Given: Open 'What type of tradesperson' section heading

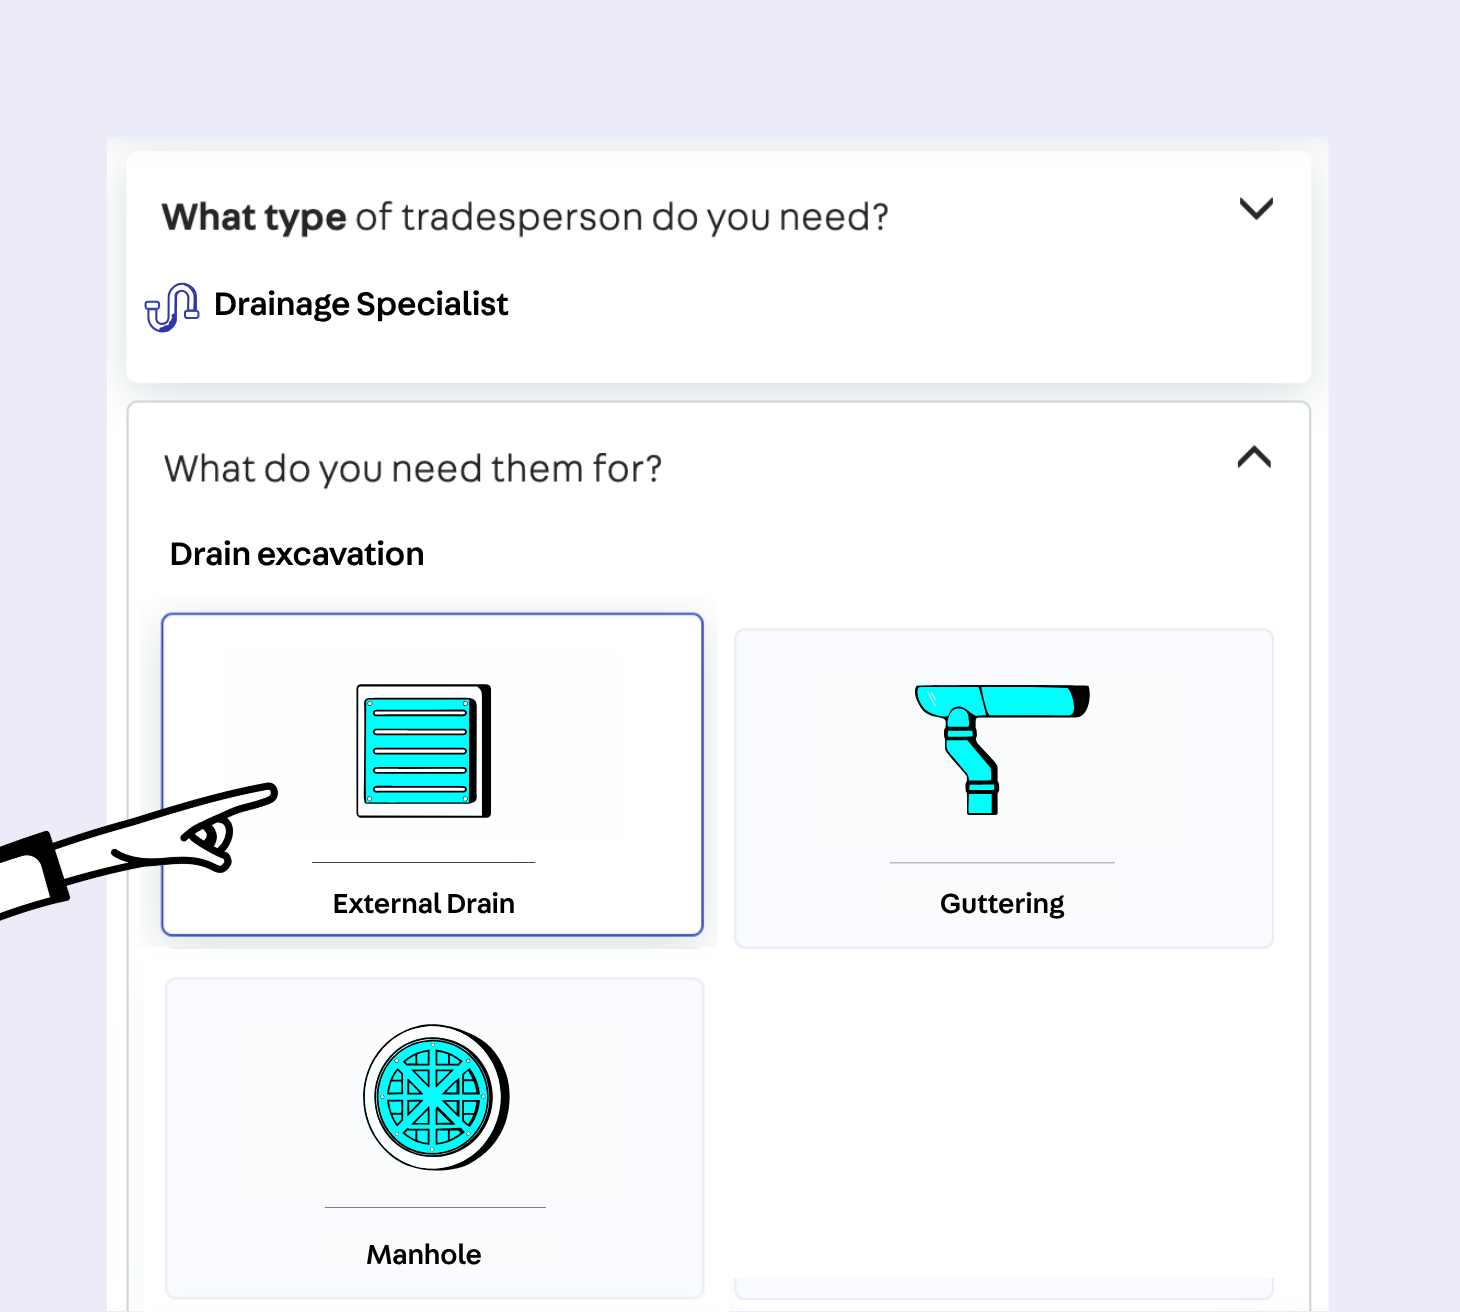Looking at the screenshot, I should tap(525, 217).
